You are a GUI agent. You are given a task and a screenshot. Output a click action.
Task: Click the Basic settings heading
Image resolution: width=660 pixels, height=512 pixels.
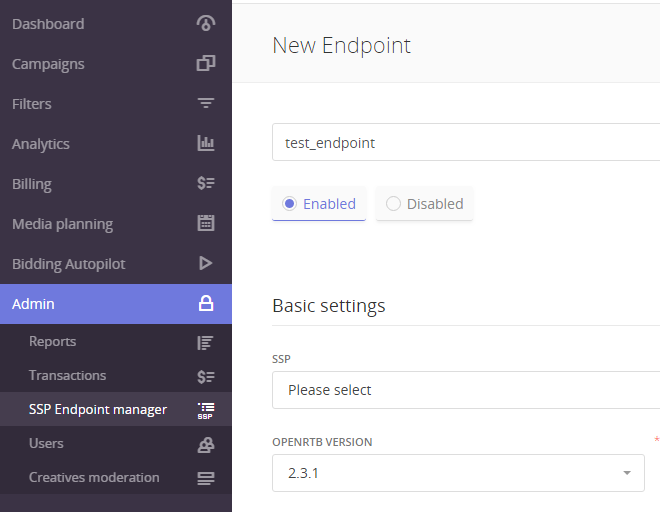pos(329,306)
